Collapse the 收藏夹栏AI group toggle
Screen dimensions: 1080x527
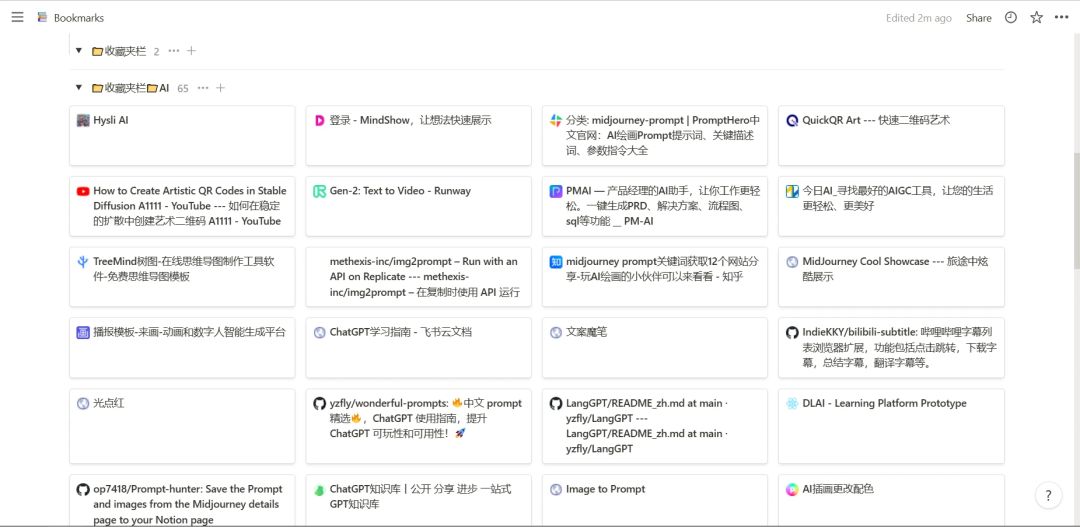click(x=79, y=87)
